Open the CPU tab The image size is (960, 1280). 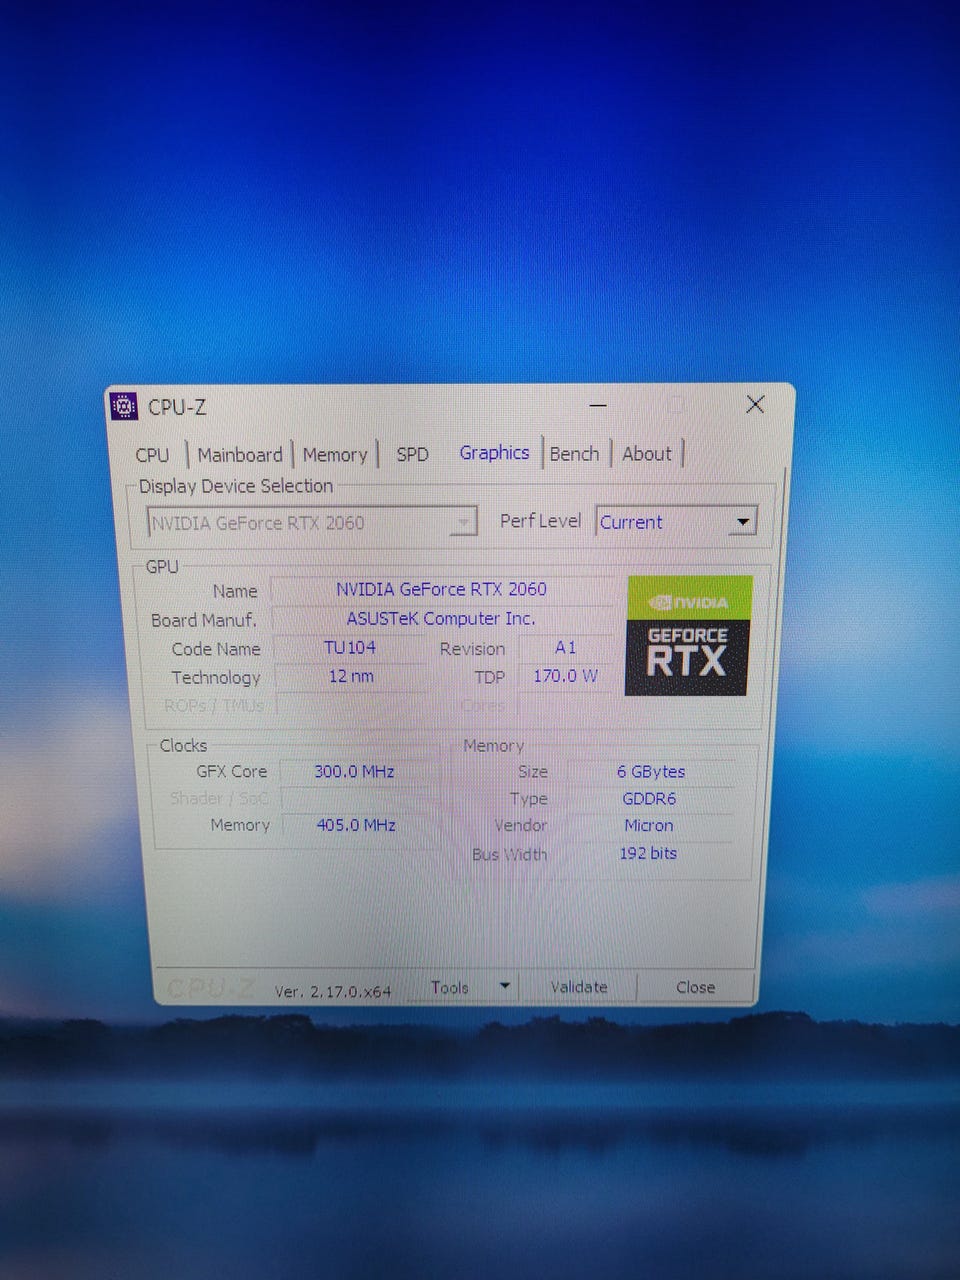(152, 455)
